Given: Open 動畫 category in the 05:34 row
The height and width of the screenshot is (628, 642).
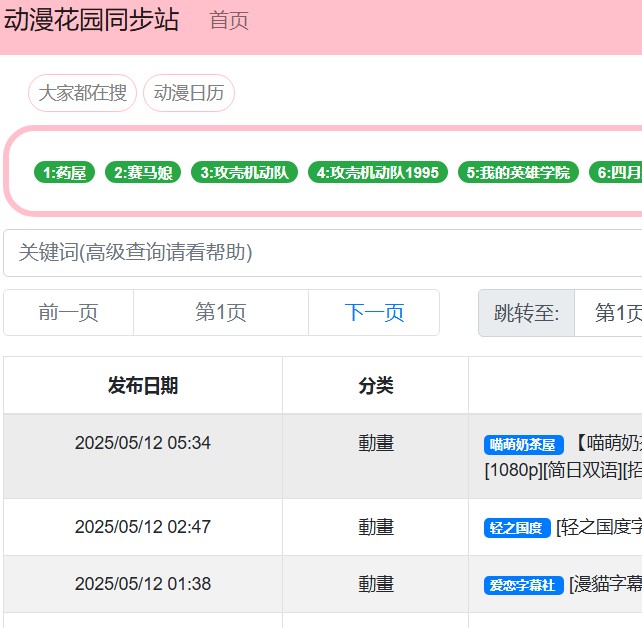Looking at the screenshot, I should point(376,443).
